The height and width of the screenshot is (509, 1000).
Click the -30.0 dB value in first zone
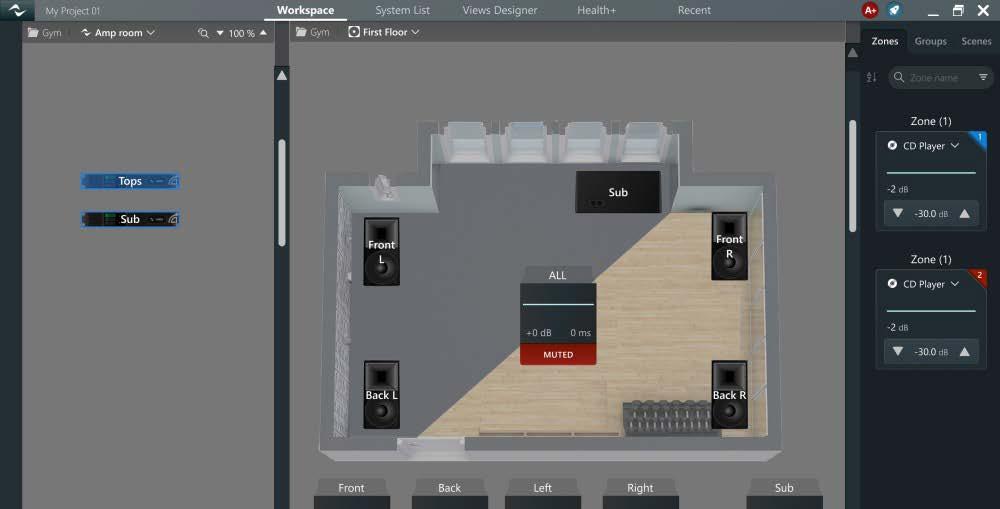point(931,214)
